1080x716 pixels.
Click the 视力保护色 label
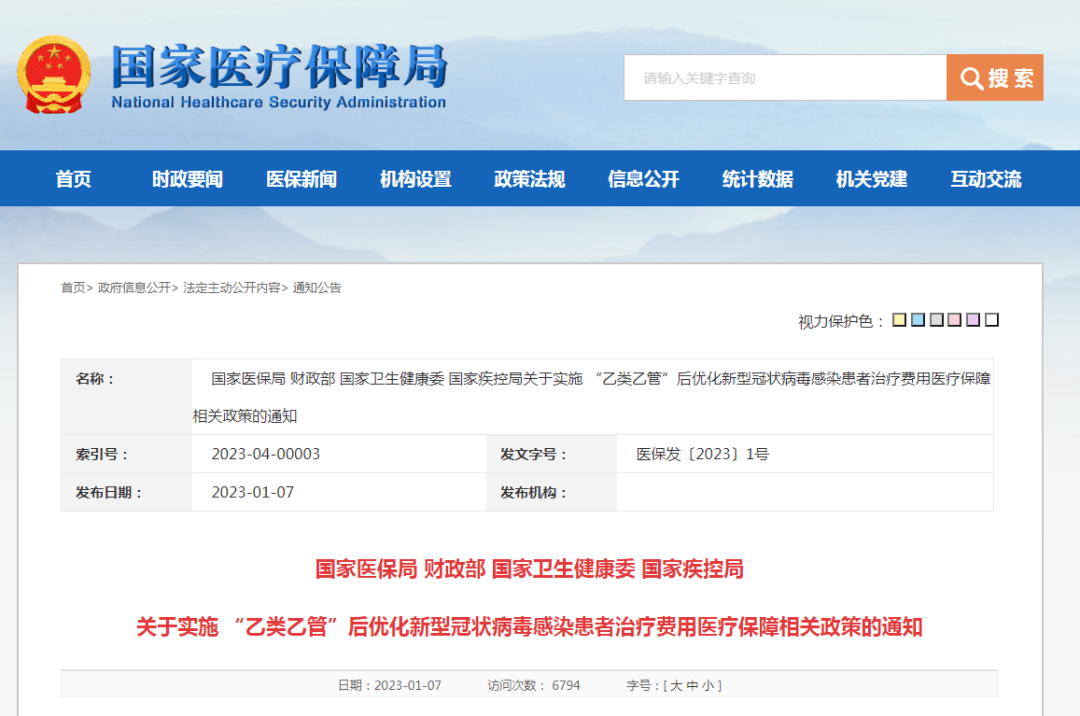[x=841, y=322]
